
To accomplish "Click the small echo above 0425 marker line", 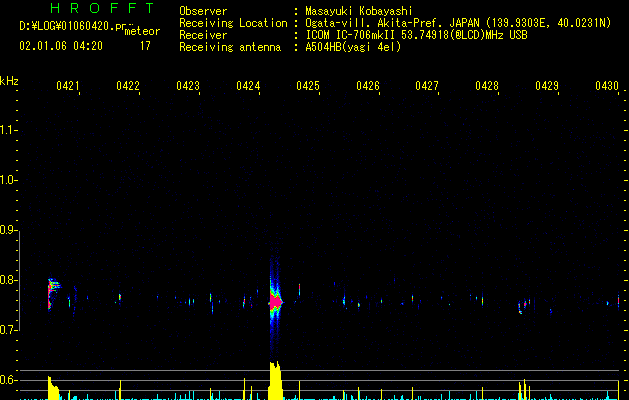I will (299, 288).
